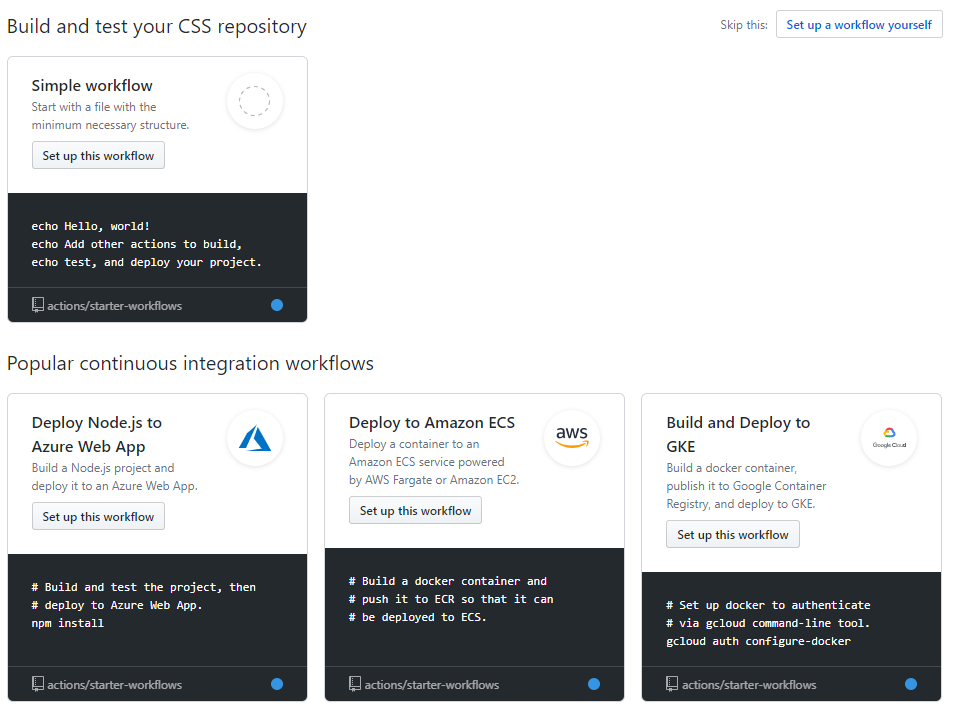
Task: Click the Azure logo icon
Action: pyautogui.click(x=255, y=438)
